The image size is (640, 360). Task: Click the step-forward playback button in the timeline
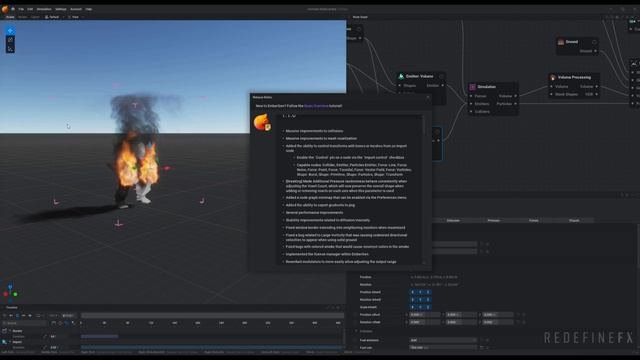24,316
